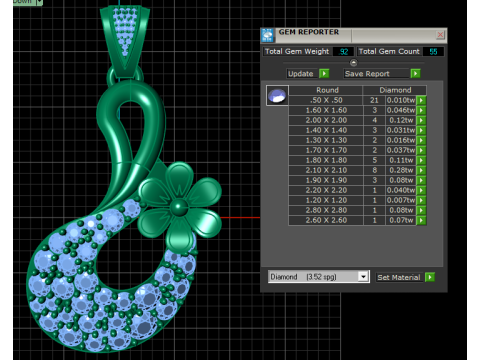
Task: Select the 2.20 X 2.20 size cell
Action: coord(326,190)
